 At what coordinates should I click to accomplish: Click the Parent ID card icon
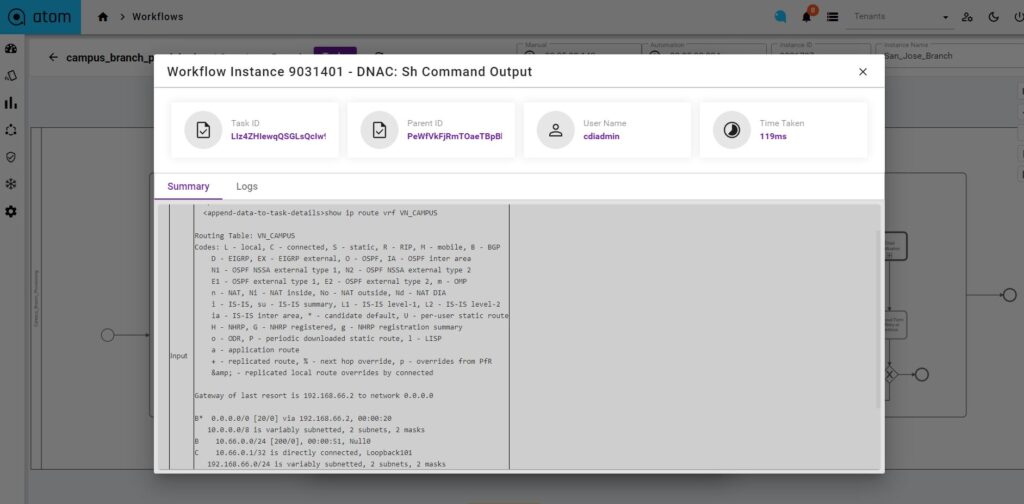(379, 130)
